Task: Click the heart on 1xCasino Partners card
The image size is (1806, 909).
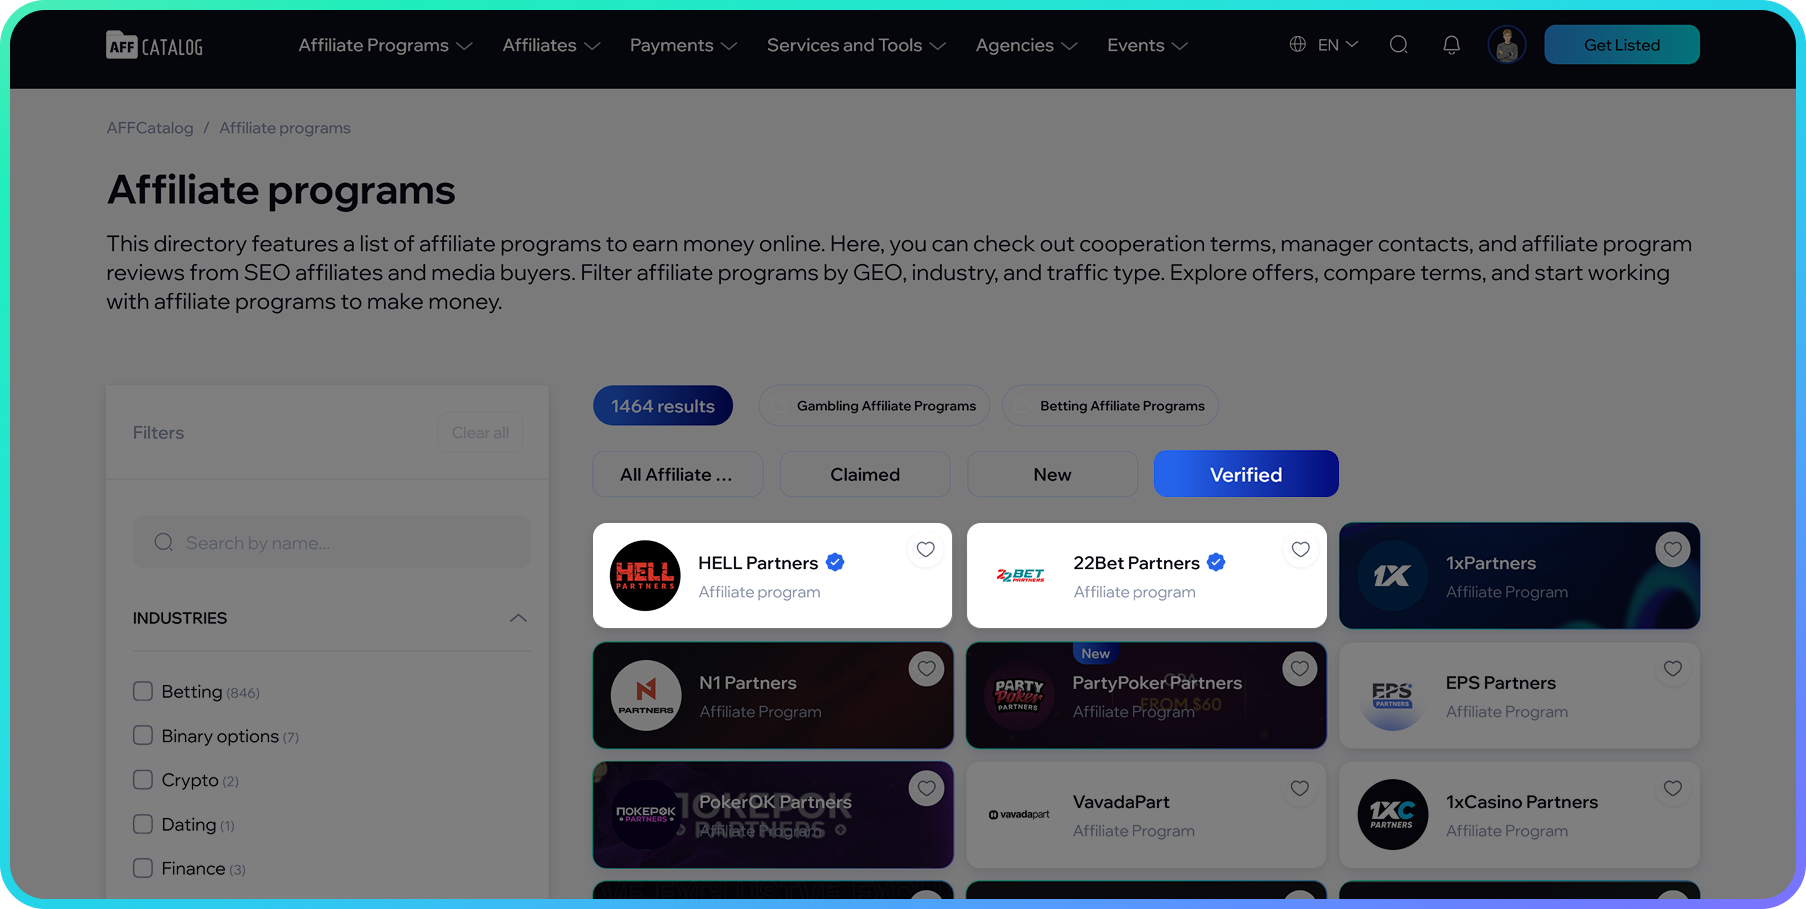Action: pos(1673,788)
